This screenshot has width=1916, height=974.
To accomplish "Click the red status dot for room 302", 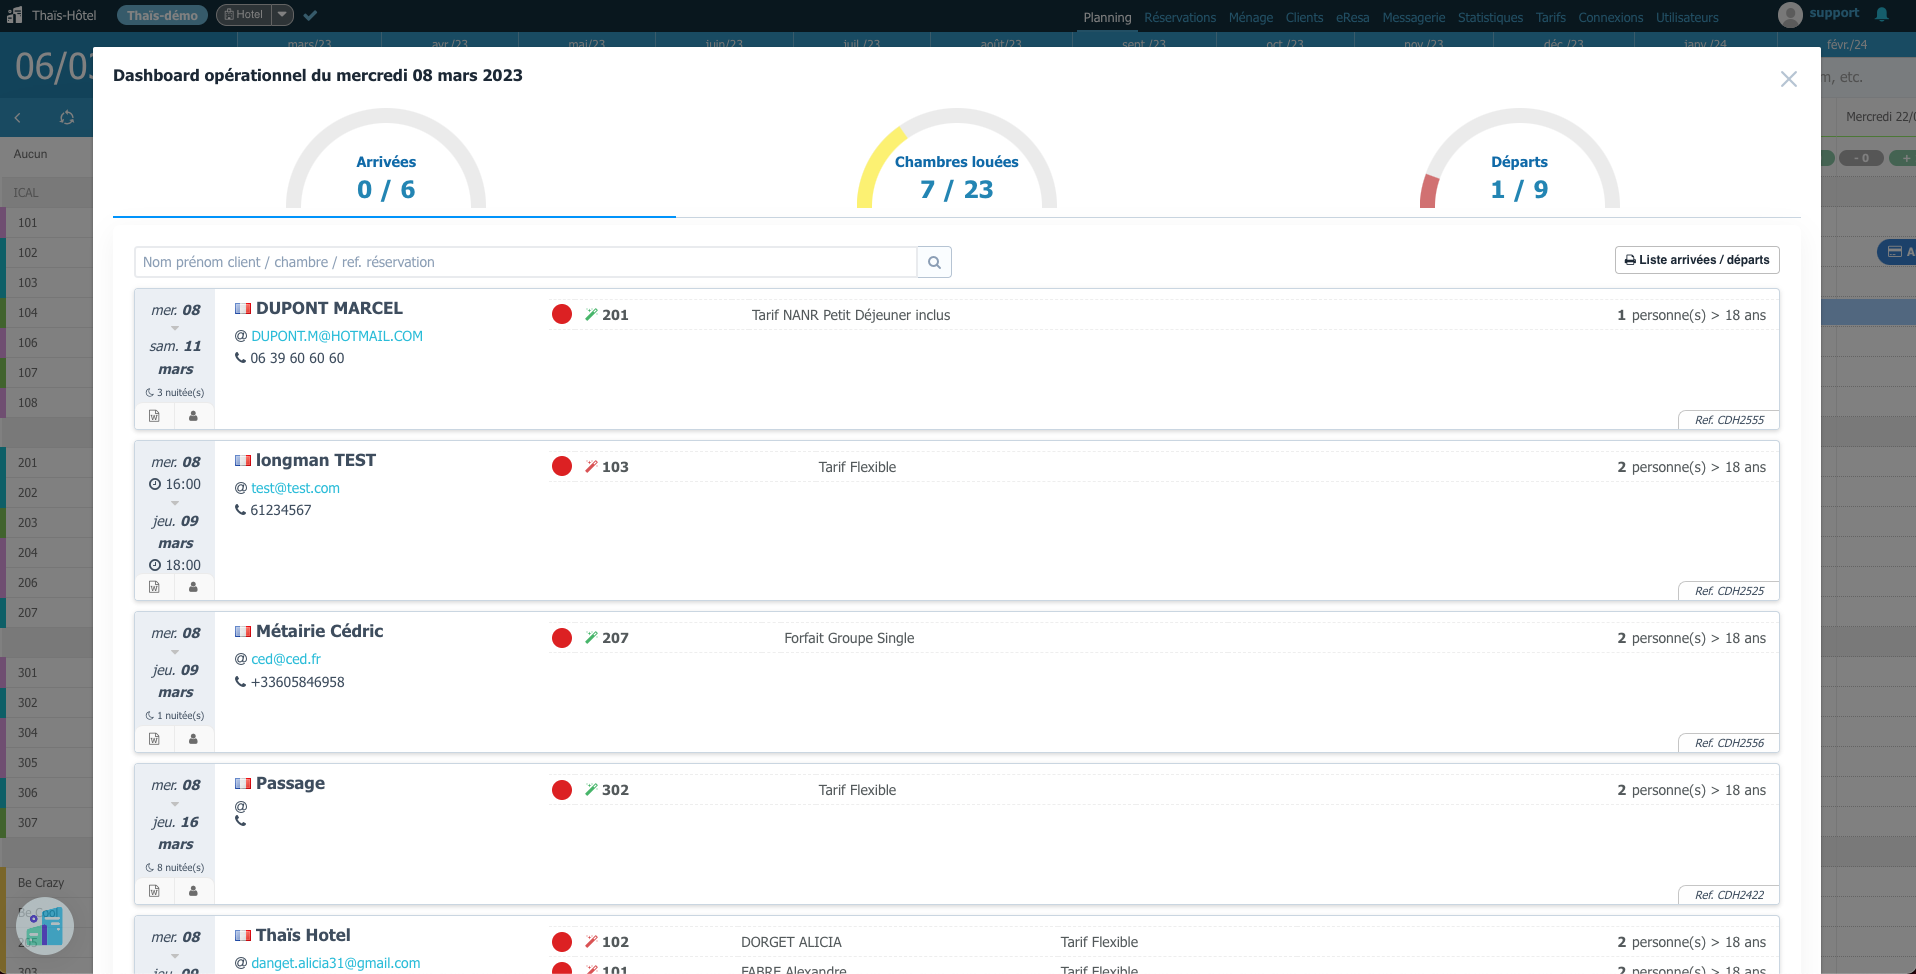I will [562, 790].
